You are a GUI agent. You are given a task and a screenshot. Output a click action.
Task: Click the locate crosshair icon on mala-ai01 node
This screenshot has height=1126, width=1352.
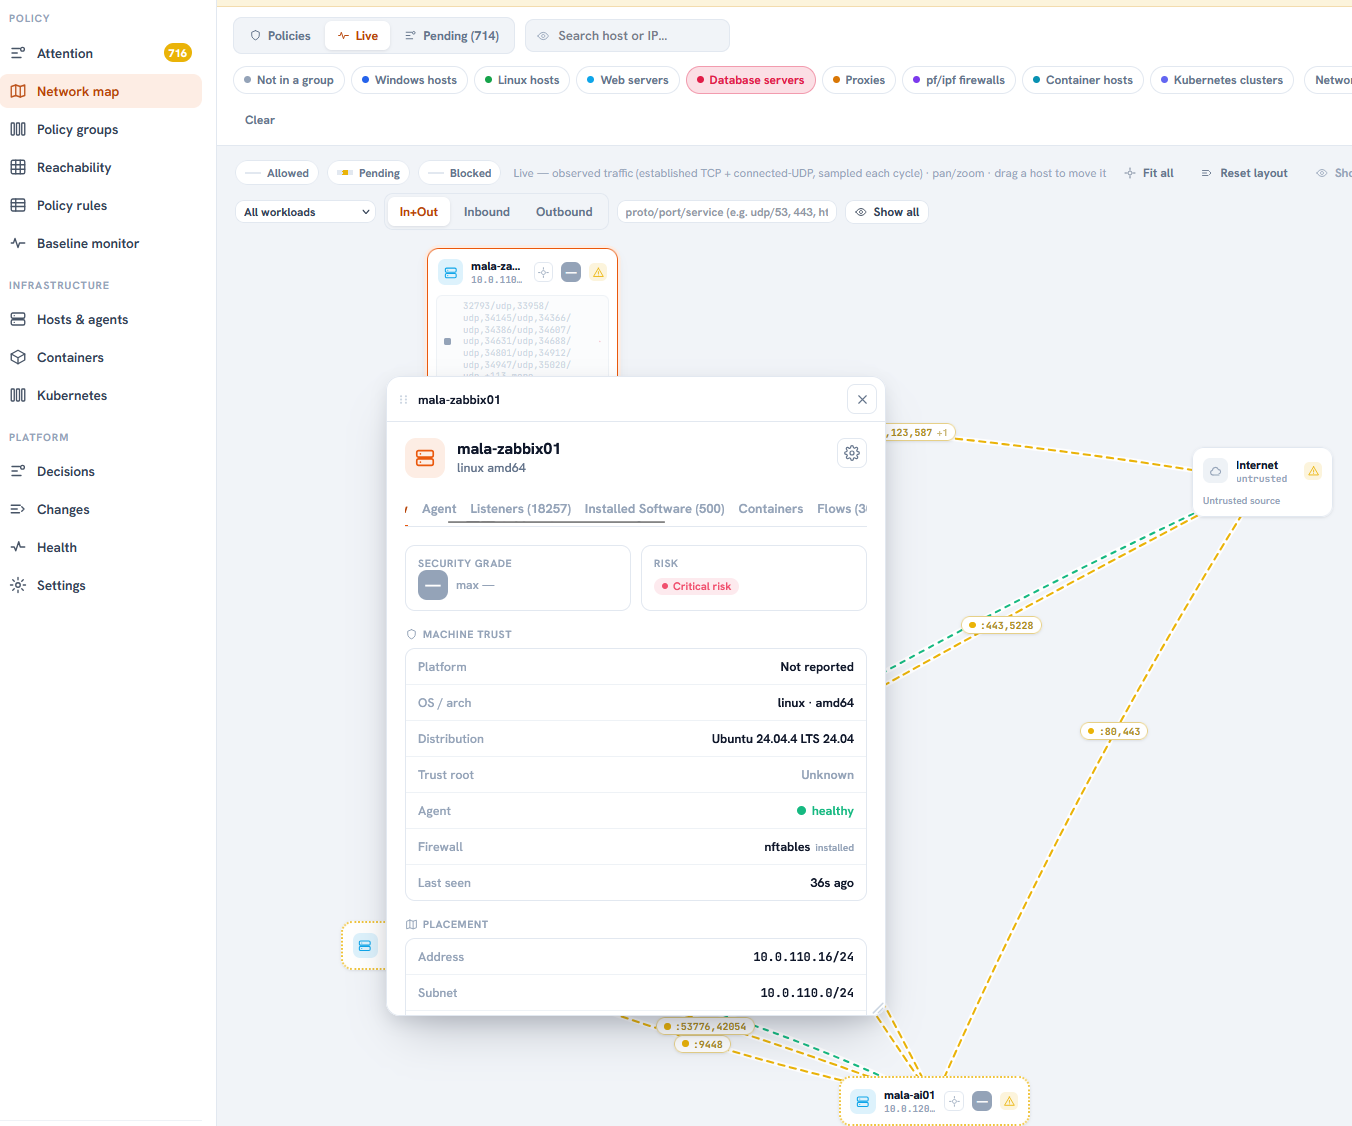(954, 1101)
